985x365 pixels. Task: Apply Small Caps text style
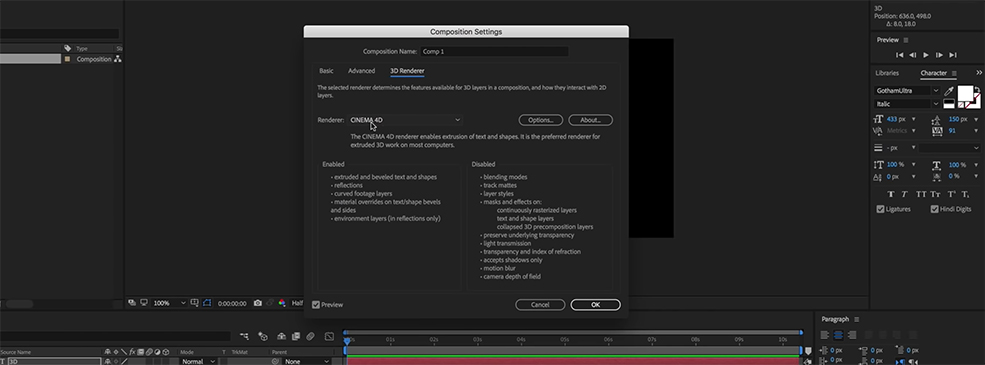point(935,194)
